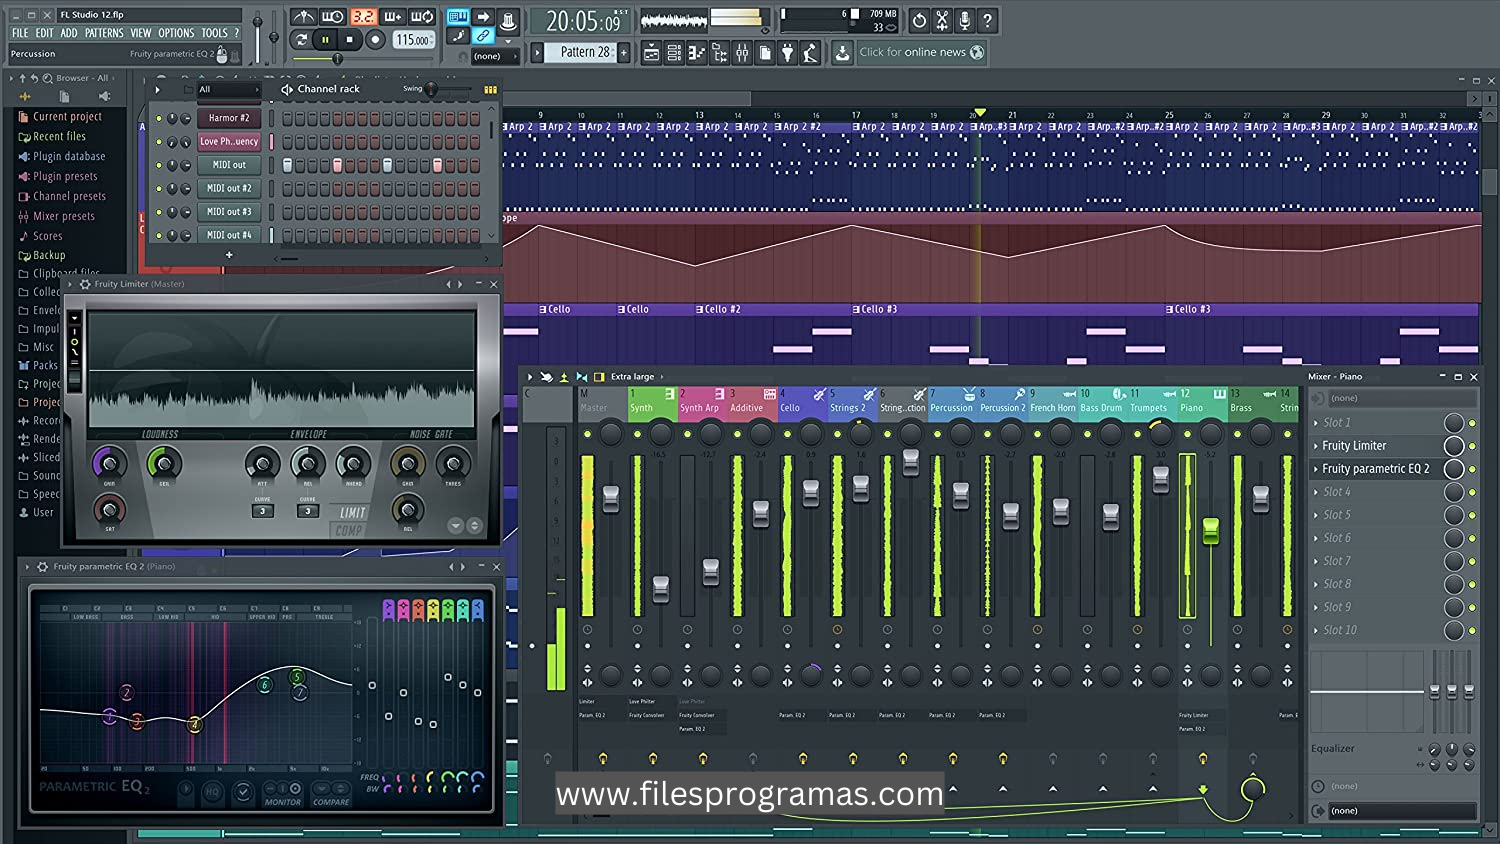Viewport: 1500px width, 844px height.
Task: Mute the Harmor #2 channel
Action: click(158, 118)
